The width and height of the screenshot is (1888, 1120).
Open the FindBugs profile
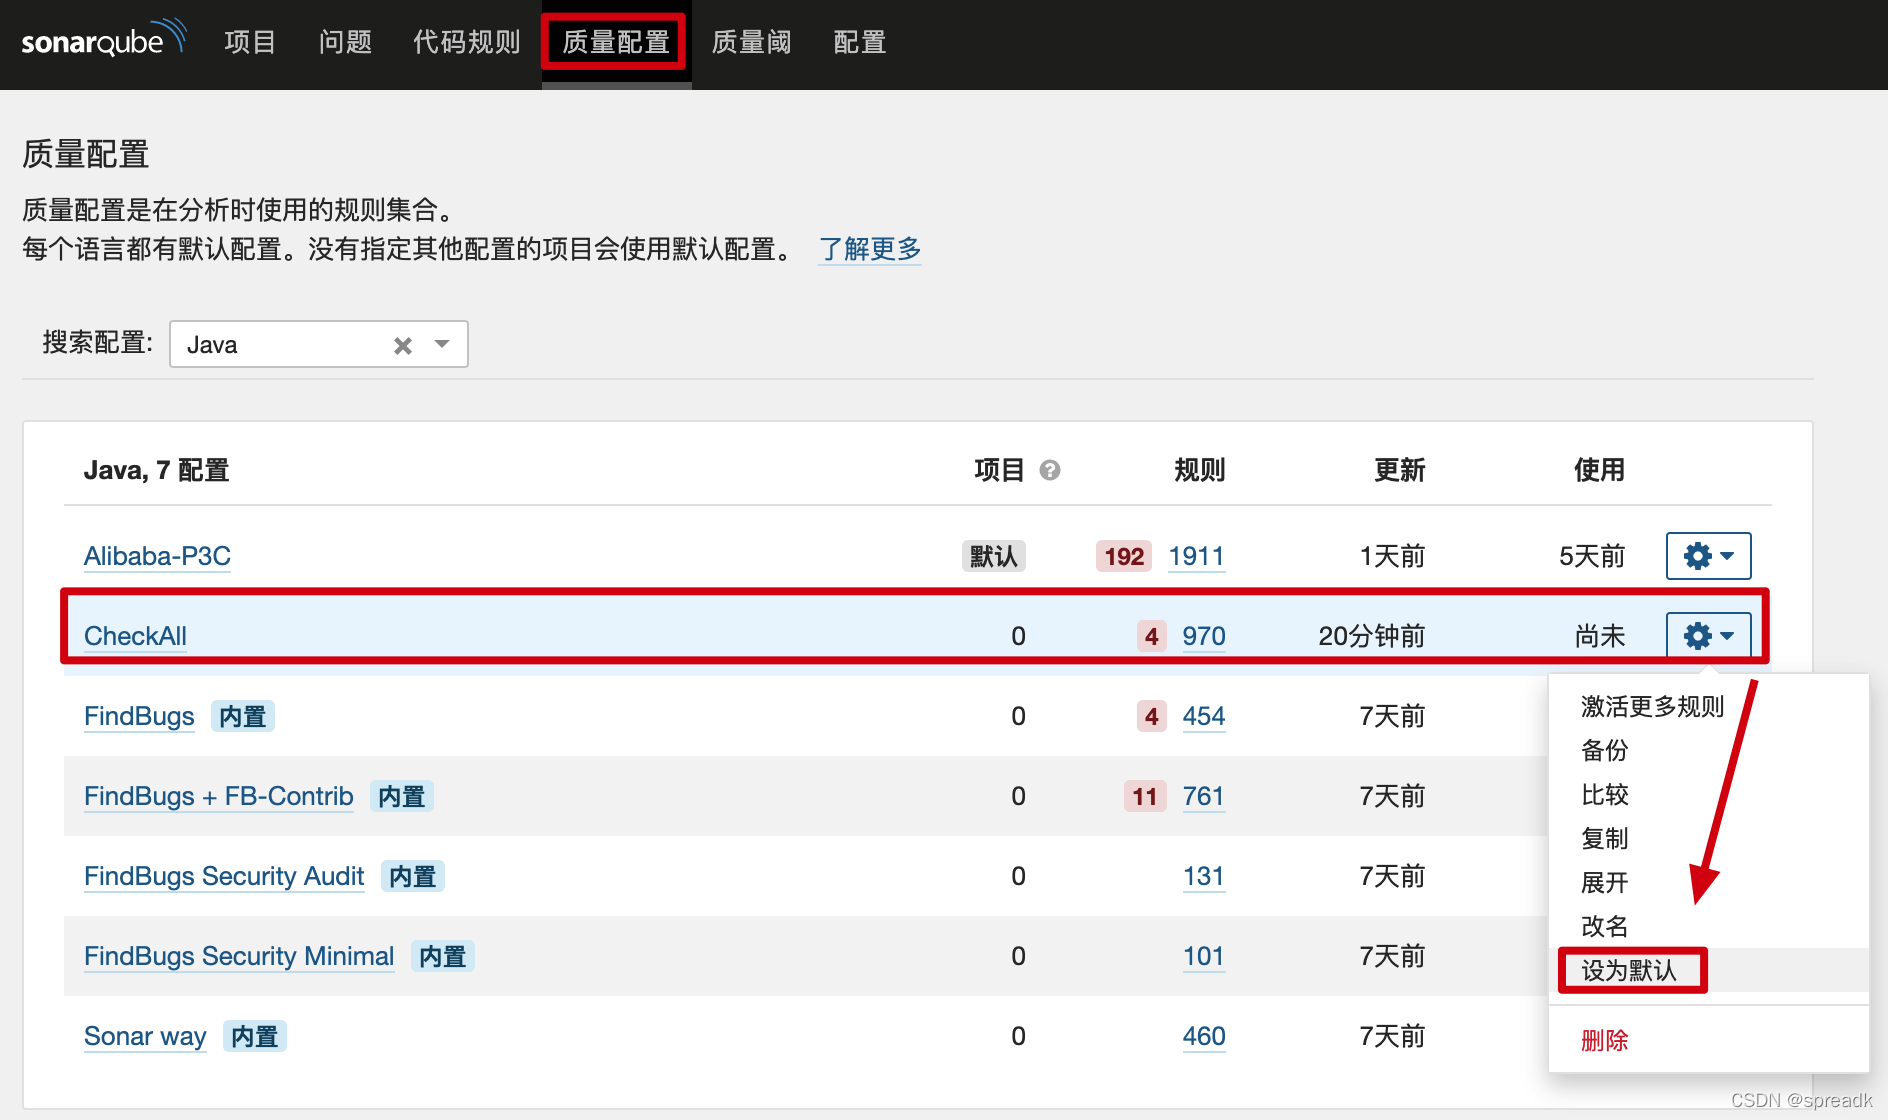pos(139,716)
